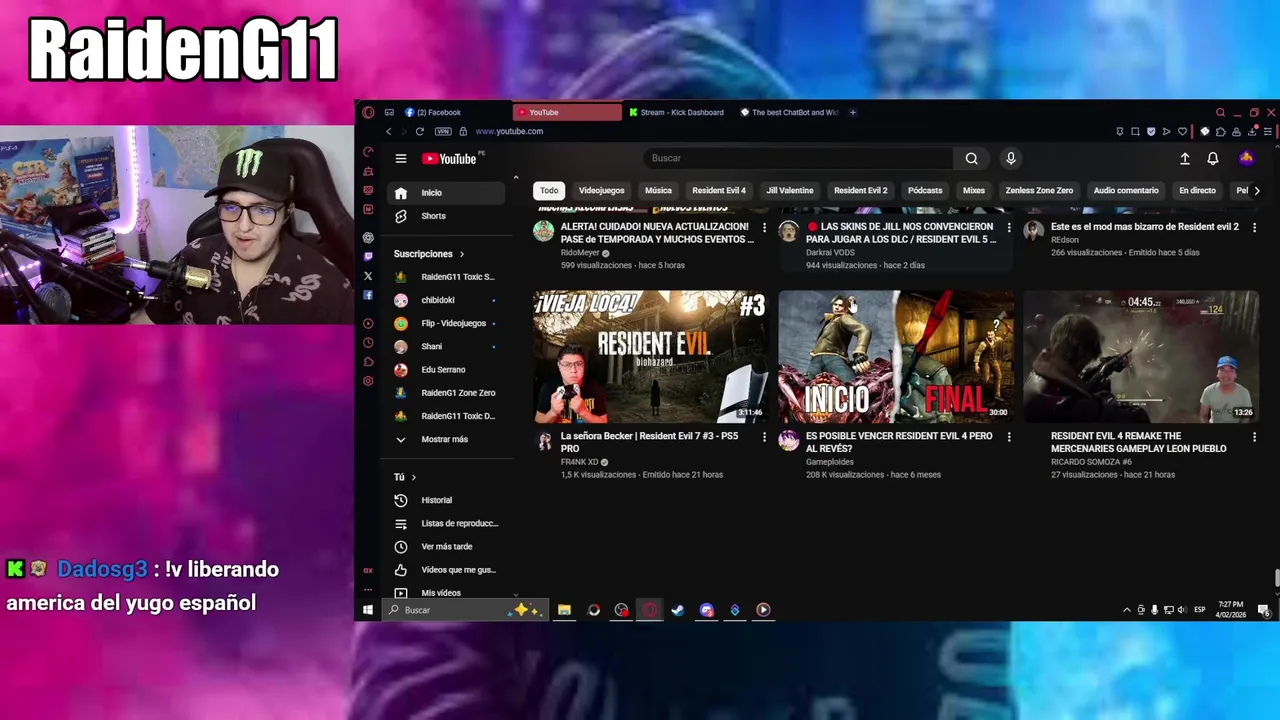Play the Resident Evil 7 VIEJA LOCA thumbnail
Image resolution: width=1280 pixels, height=720 pixels.
click(650, 357)
